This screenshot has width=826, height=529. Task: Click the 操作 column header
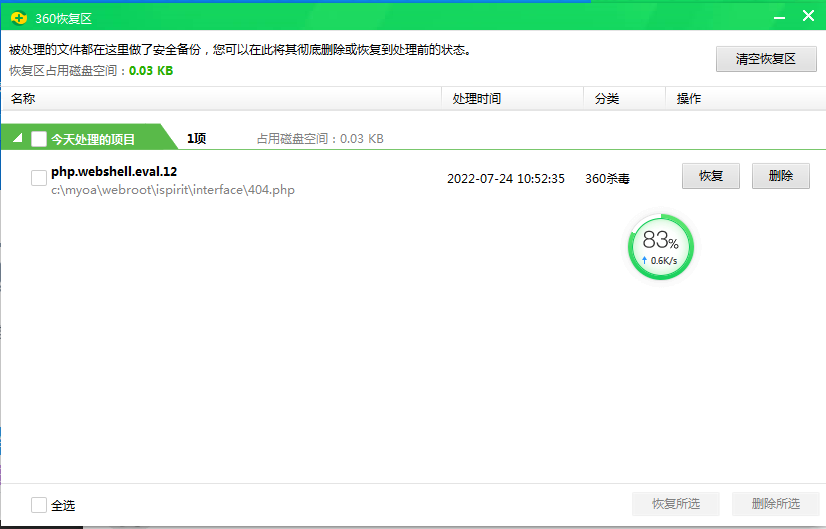(x=745, y=99)
